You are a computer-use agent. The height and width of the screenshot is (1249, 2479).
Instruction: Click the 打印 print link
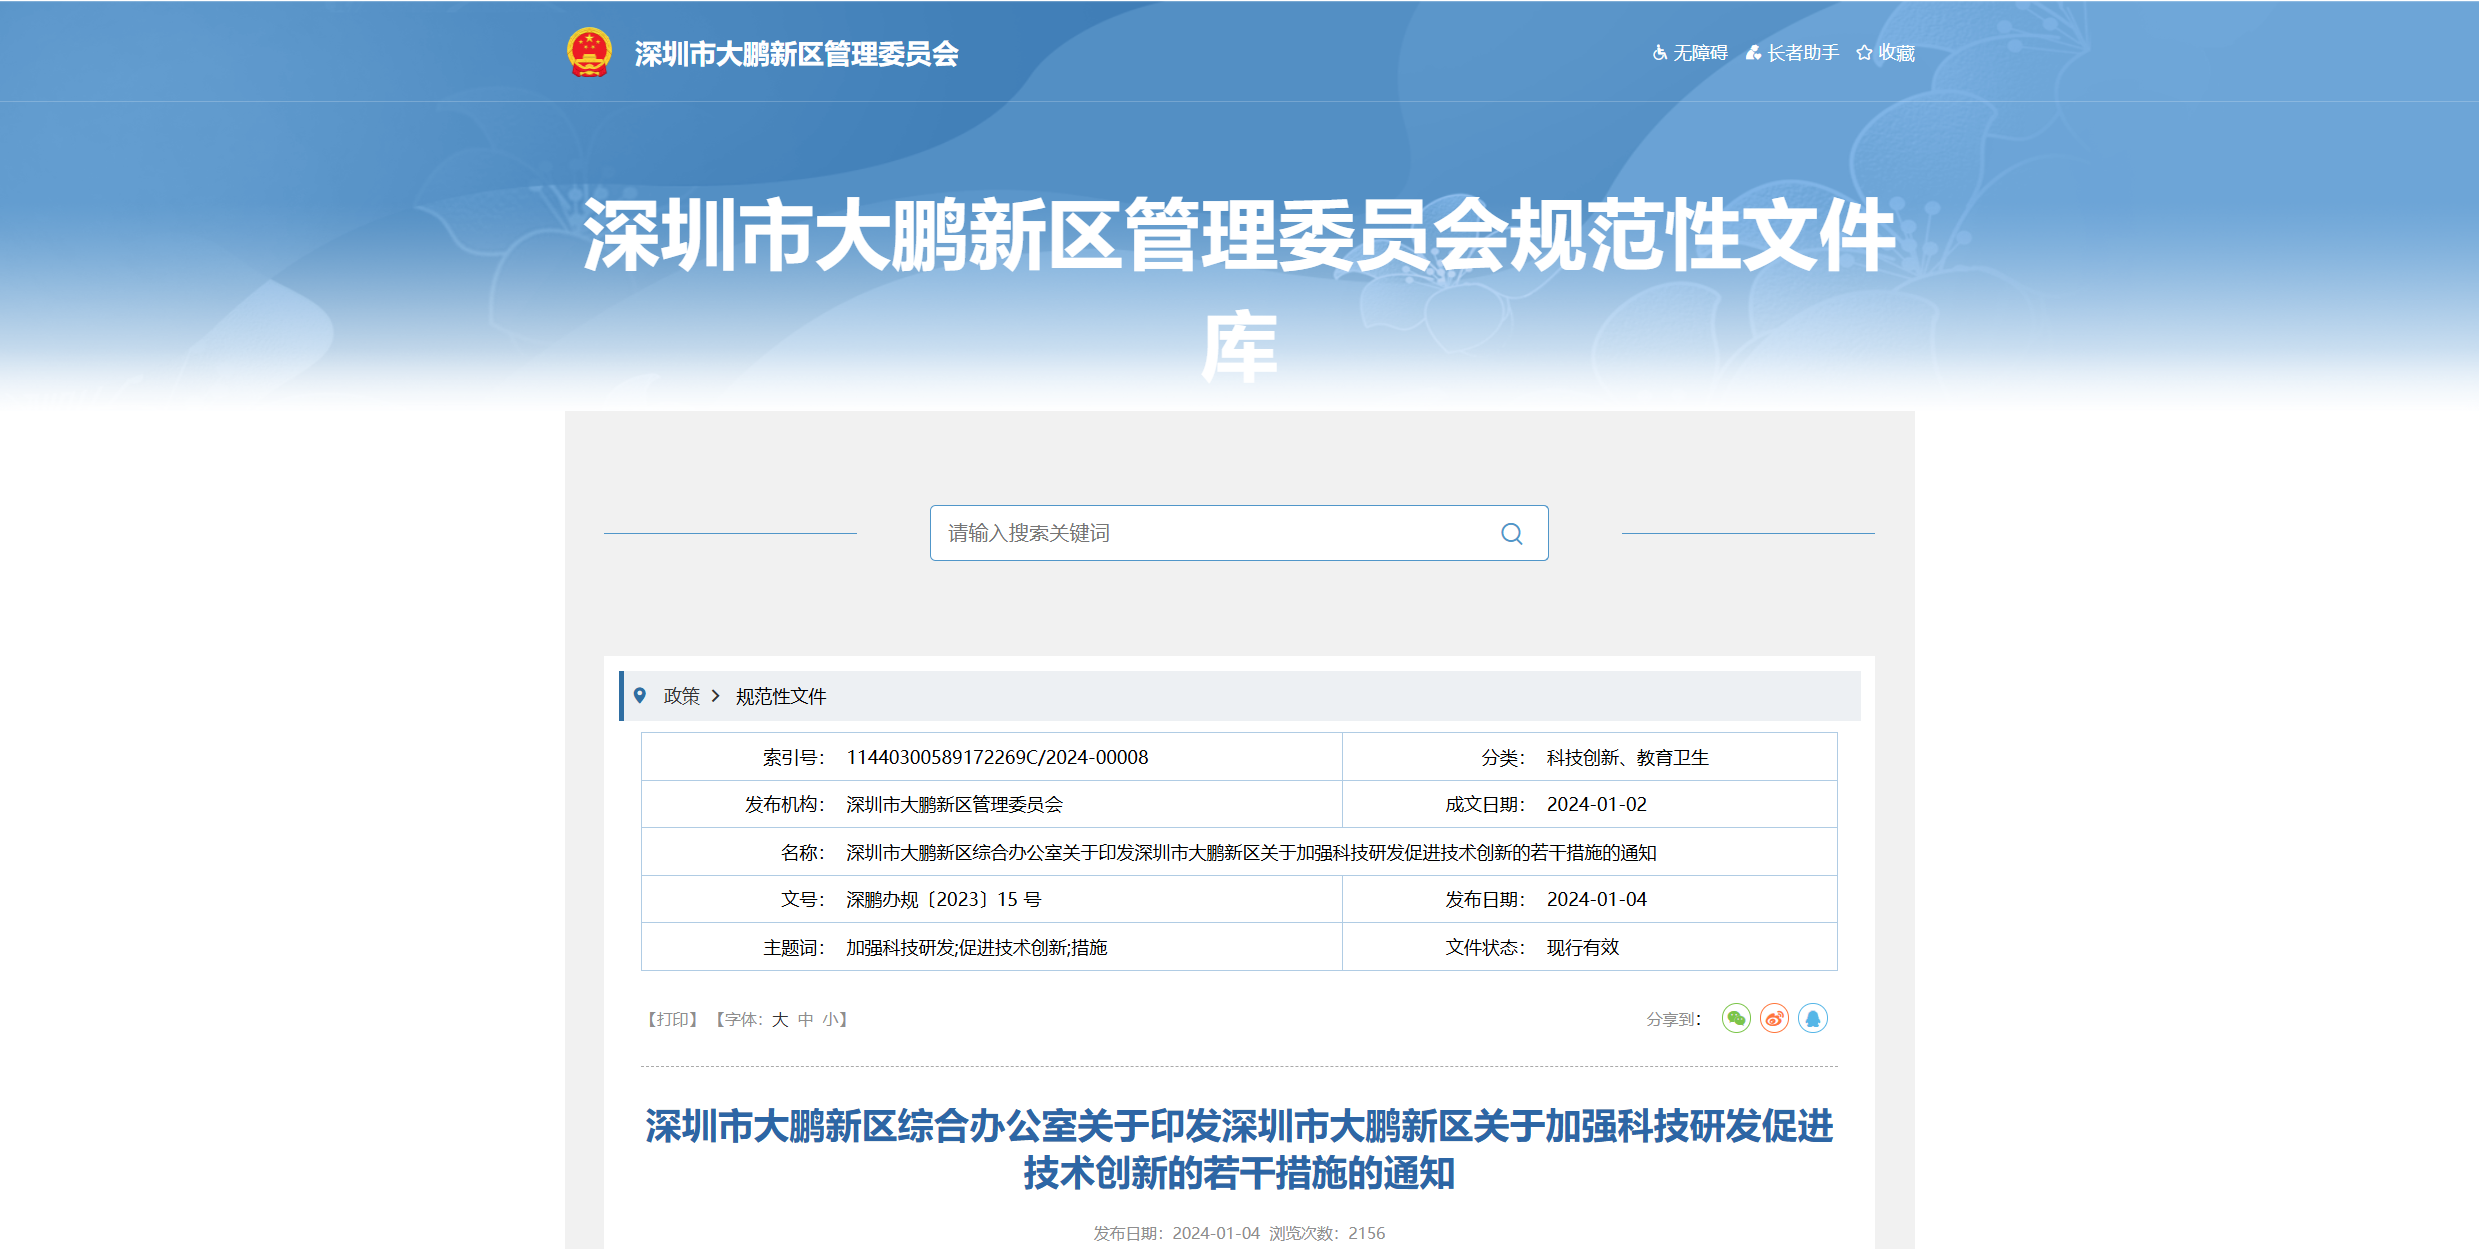click(x=671, y=1019)
